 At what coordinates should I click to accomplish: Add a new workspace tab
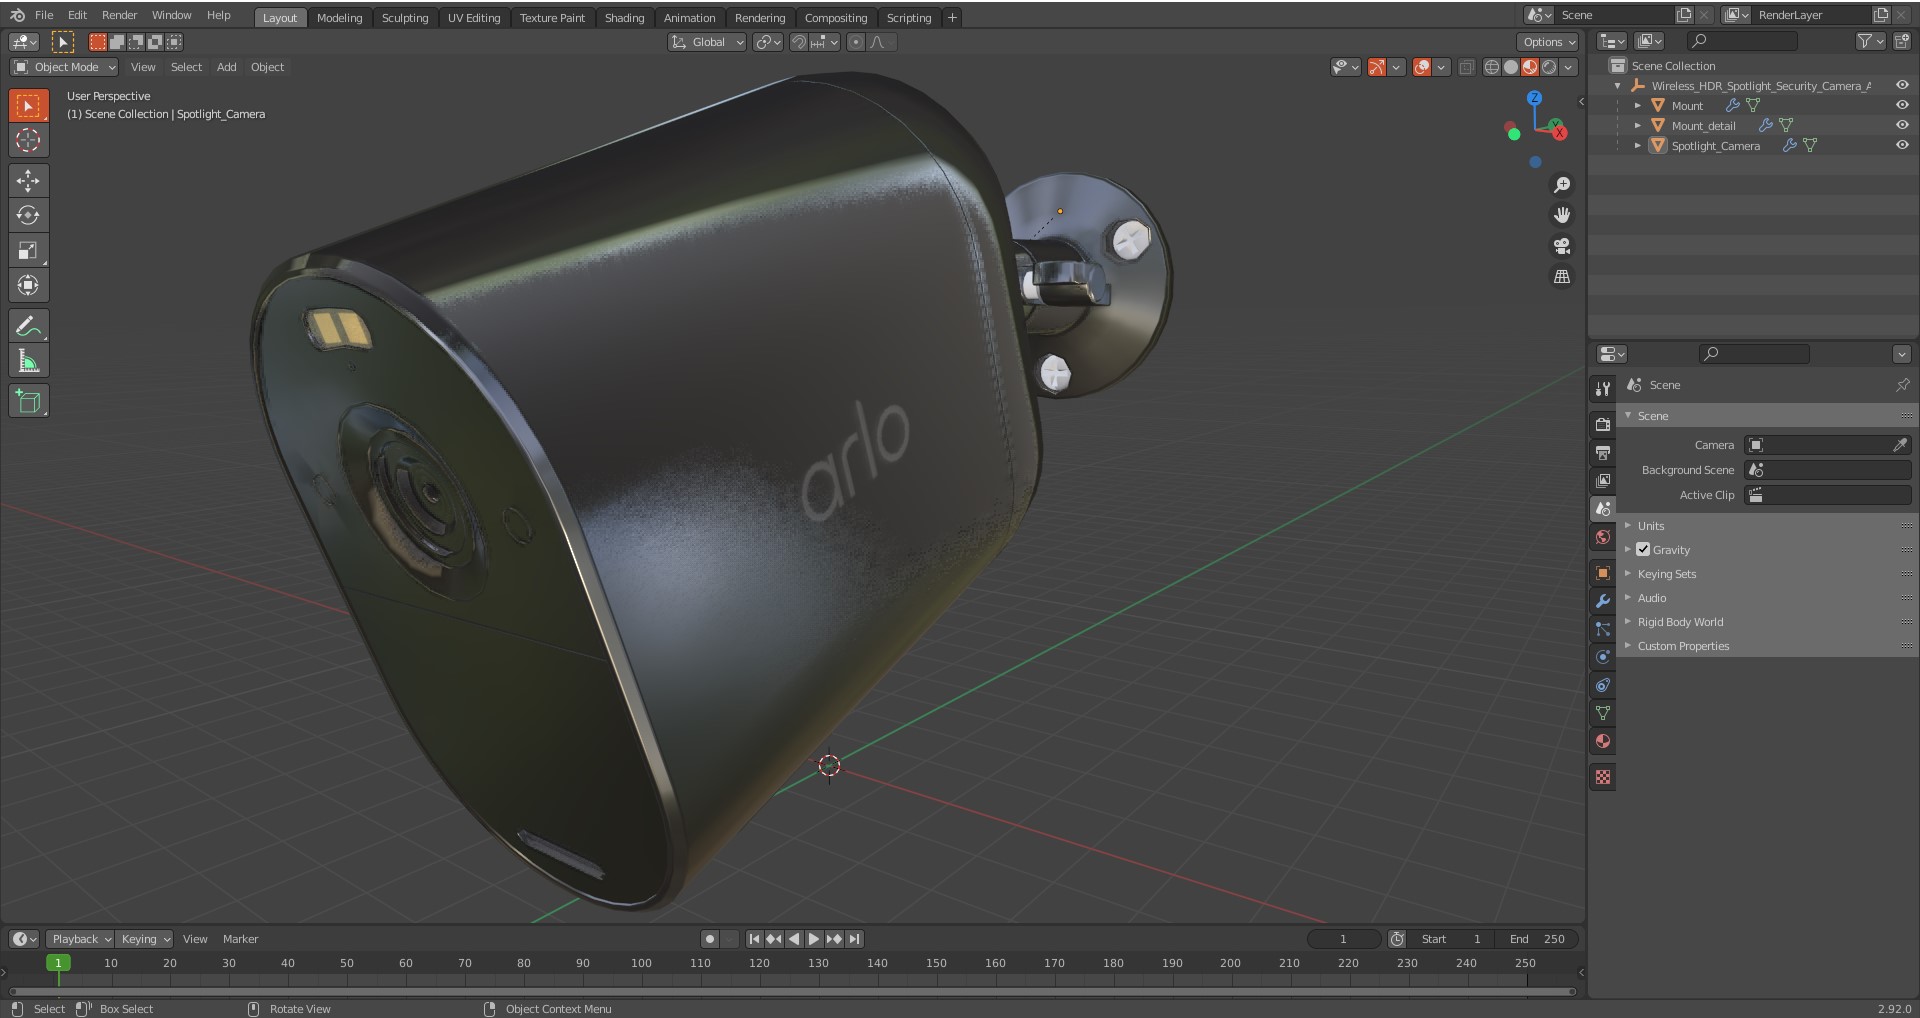[952, 18]
